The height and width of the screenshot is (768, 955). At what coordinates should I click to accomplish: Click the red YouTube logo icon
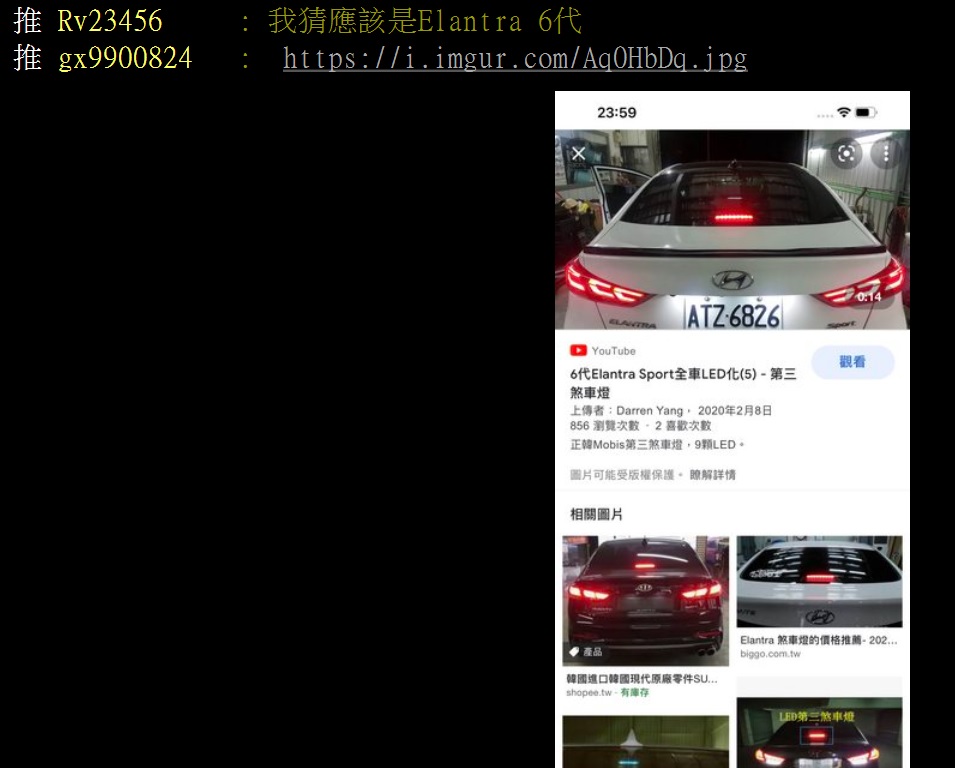578,351
